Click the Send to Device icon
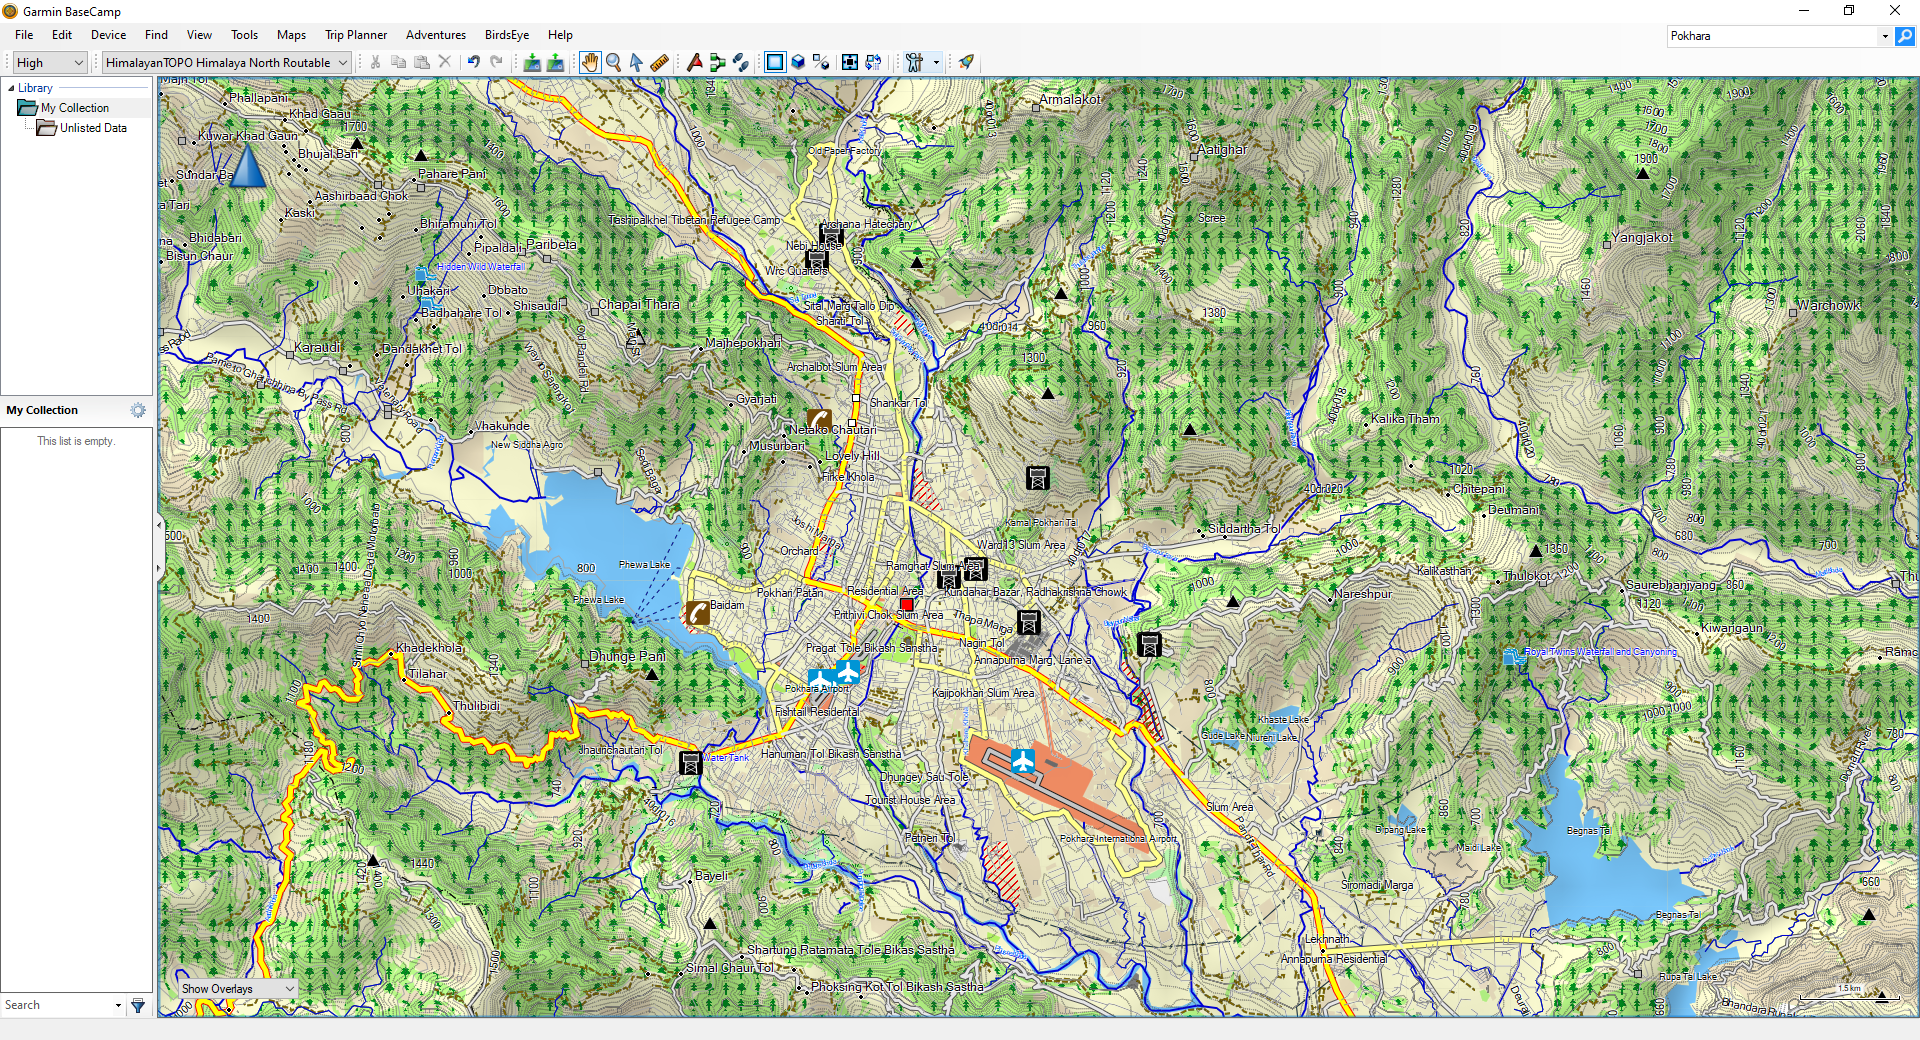1920x1040 pixels. coord(532,62)
